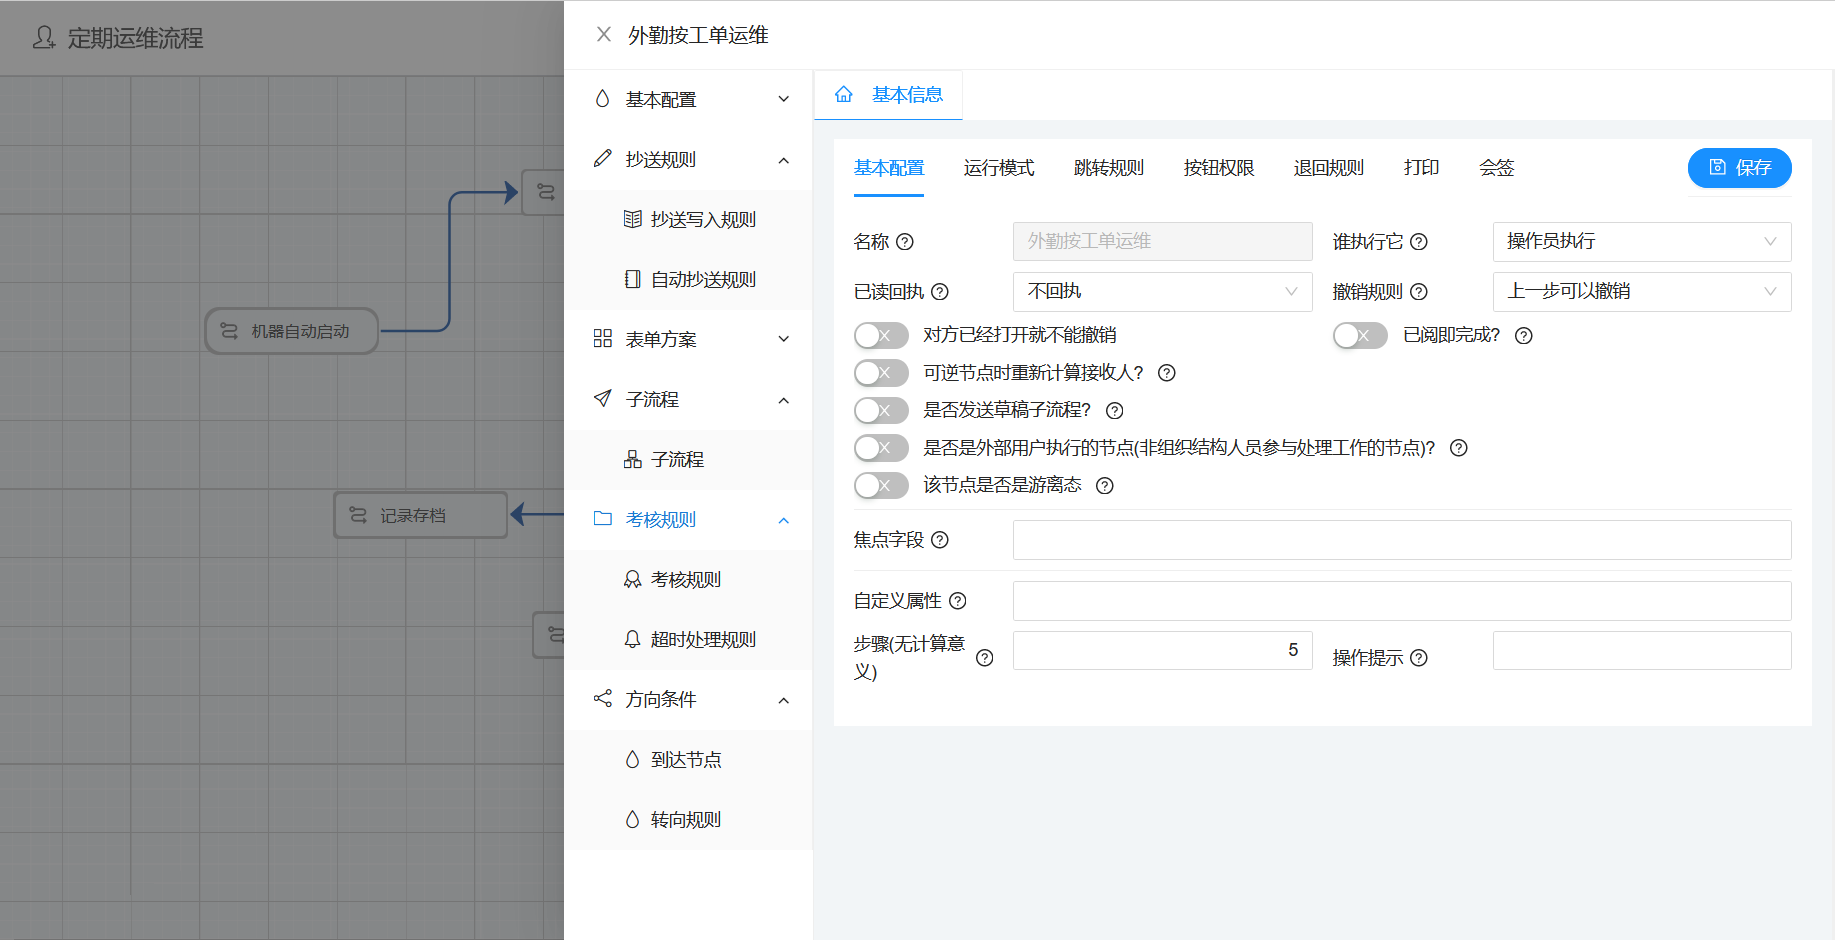Click the 考核规则 sub-item icon
This screenshot has width=1837, height=940.
coord(632,579)
